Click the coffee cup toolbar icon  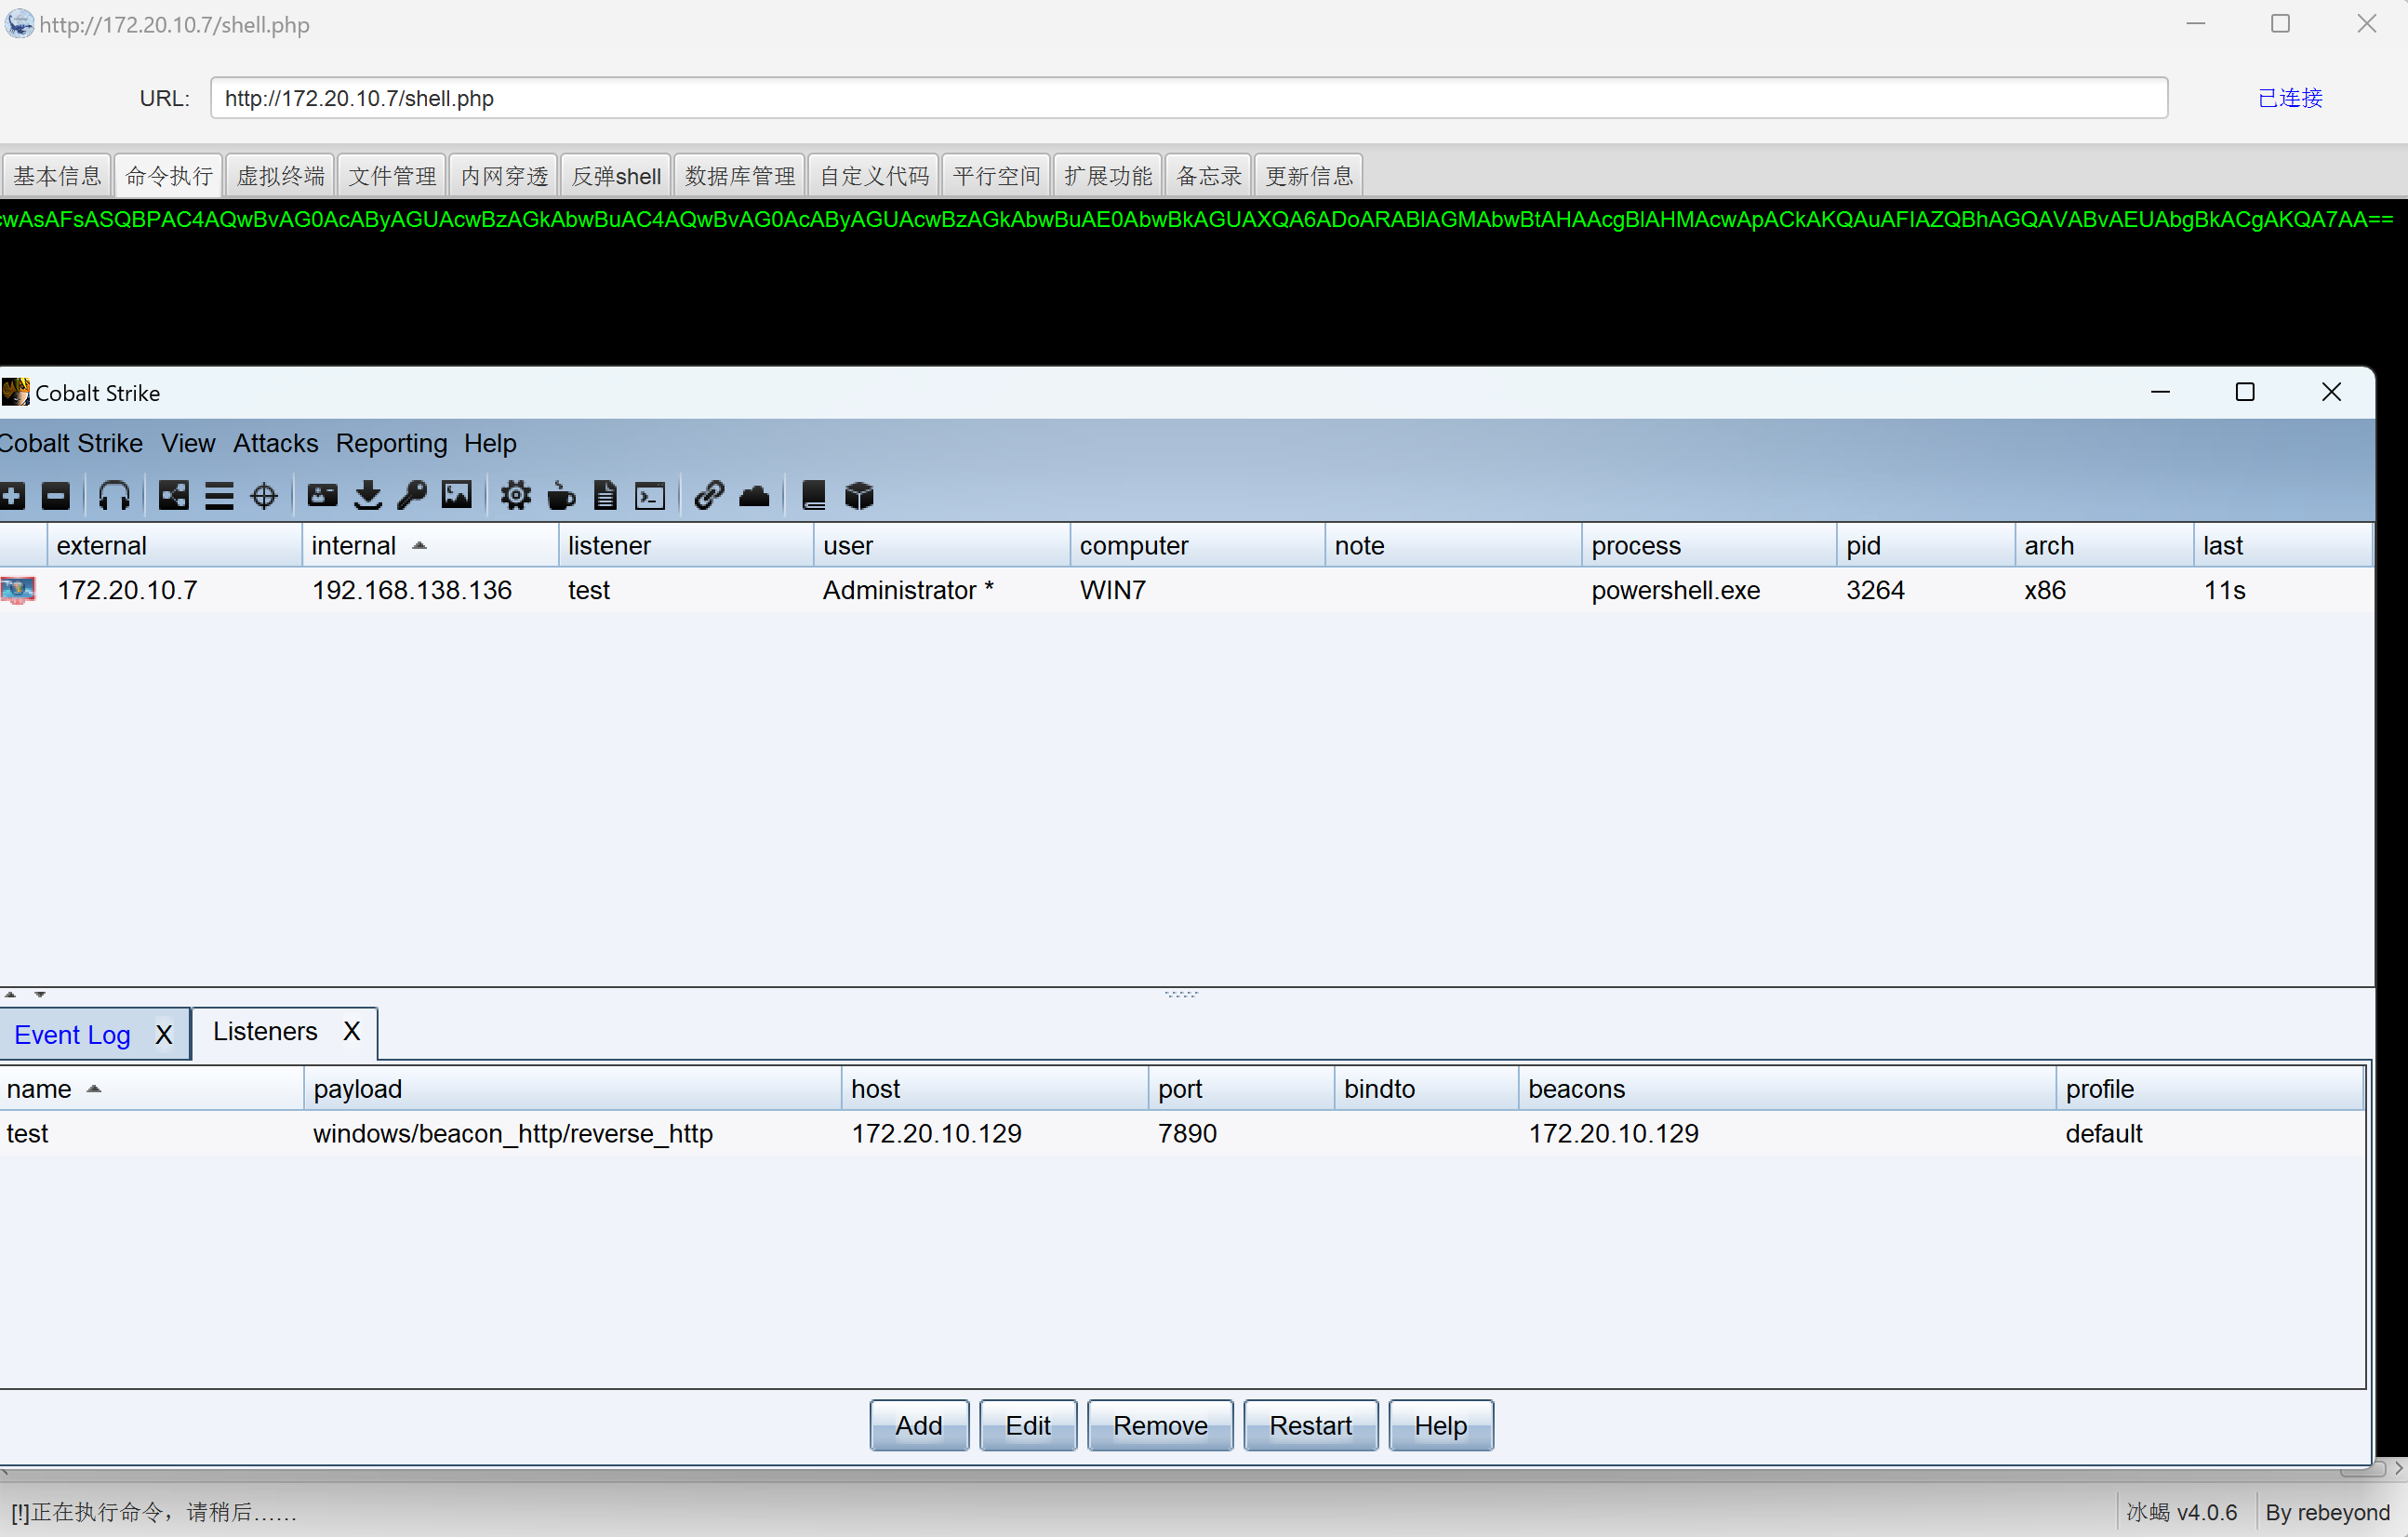click(x=561, y=496)
